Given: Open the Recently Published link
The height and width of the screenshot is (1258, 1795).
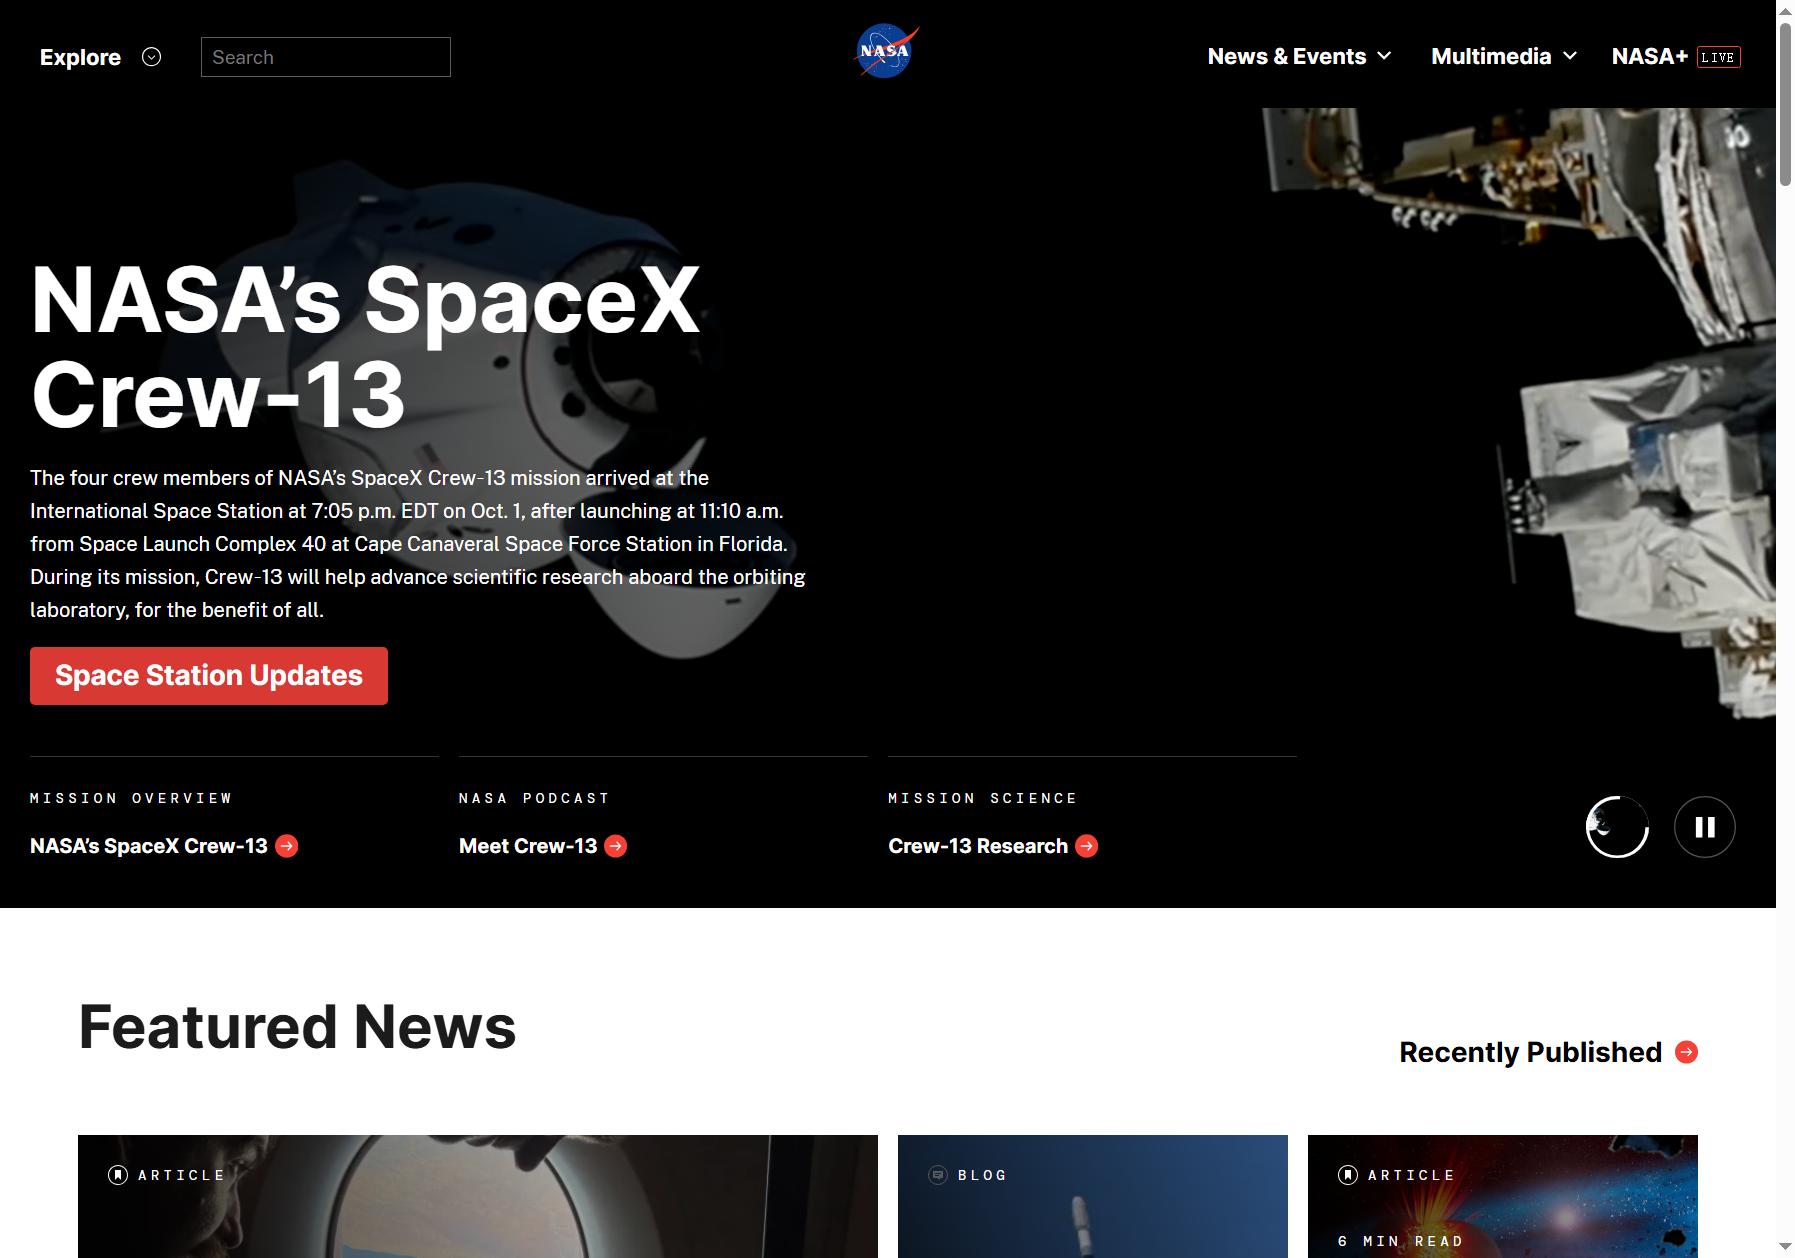Looking at the screenshot, I should pos(1530,1052).
